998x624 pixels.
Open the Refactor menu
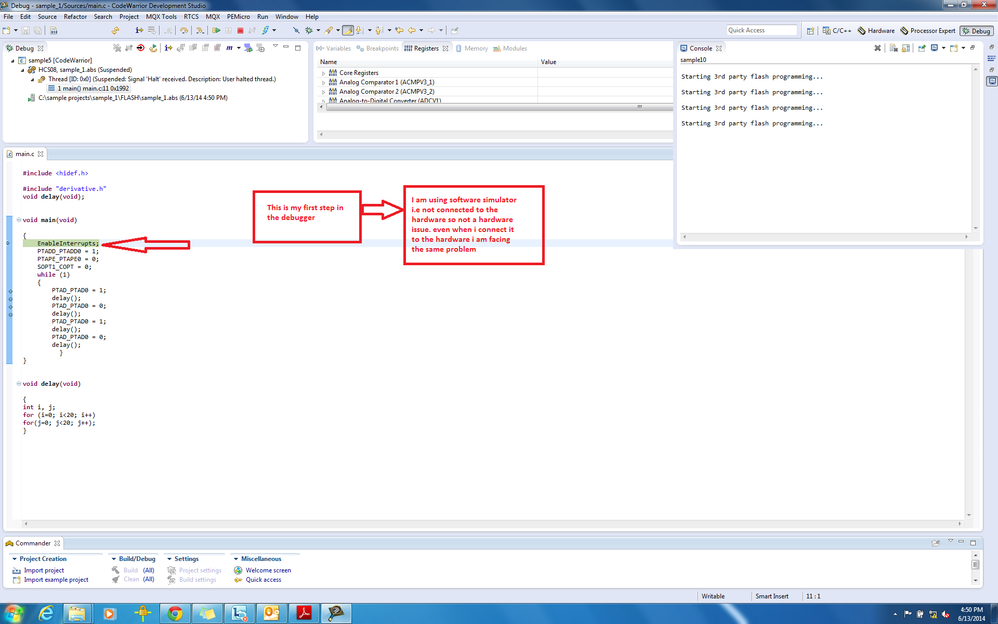[74, 17]
